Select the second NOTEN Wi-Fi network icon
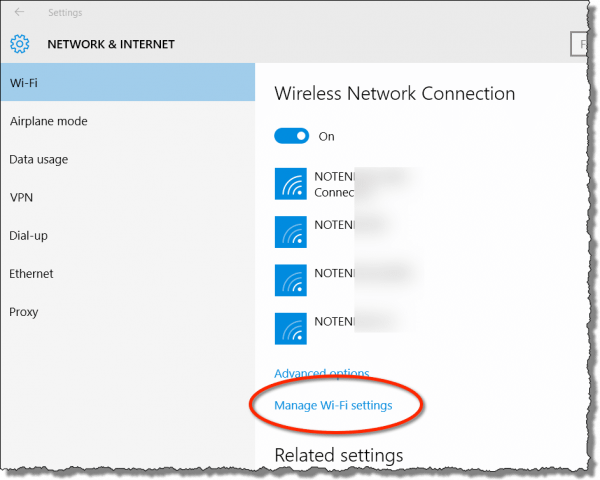Viewport: 600px width, 480px height. pyautogui.click(x=290, y=232)
